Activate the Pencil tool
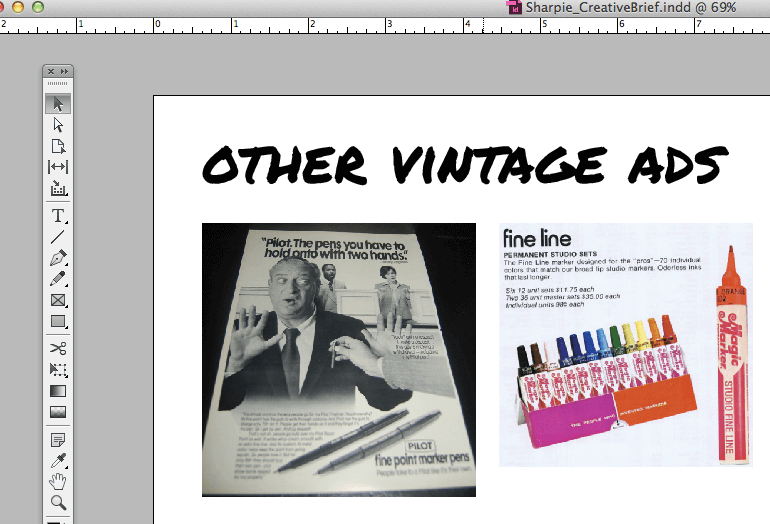This screenshot has width=770, height=524. point(58,279)
